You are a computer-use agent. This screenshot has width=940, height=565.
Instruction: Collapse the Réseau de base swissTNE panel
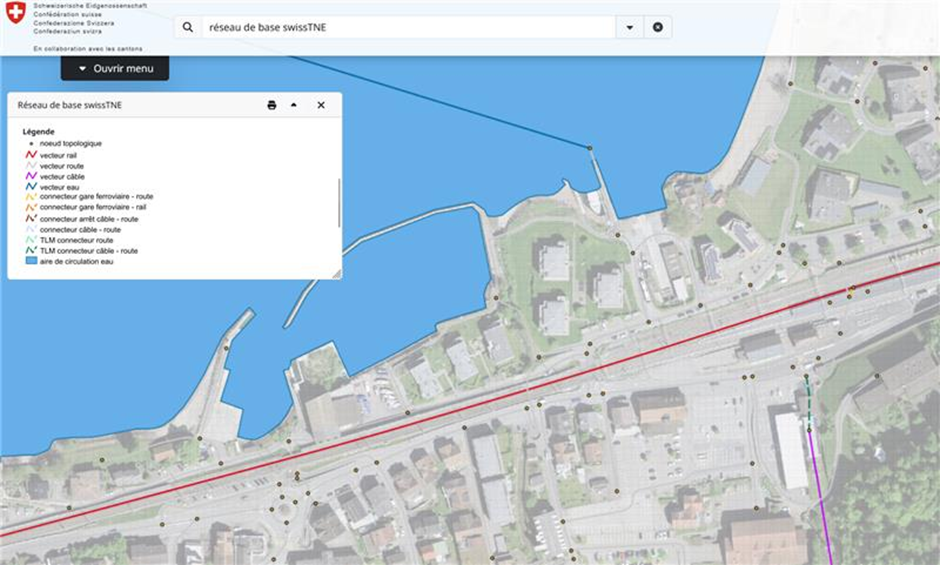click(294, 105)
